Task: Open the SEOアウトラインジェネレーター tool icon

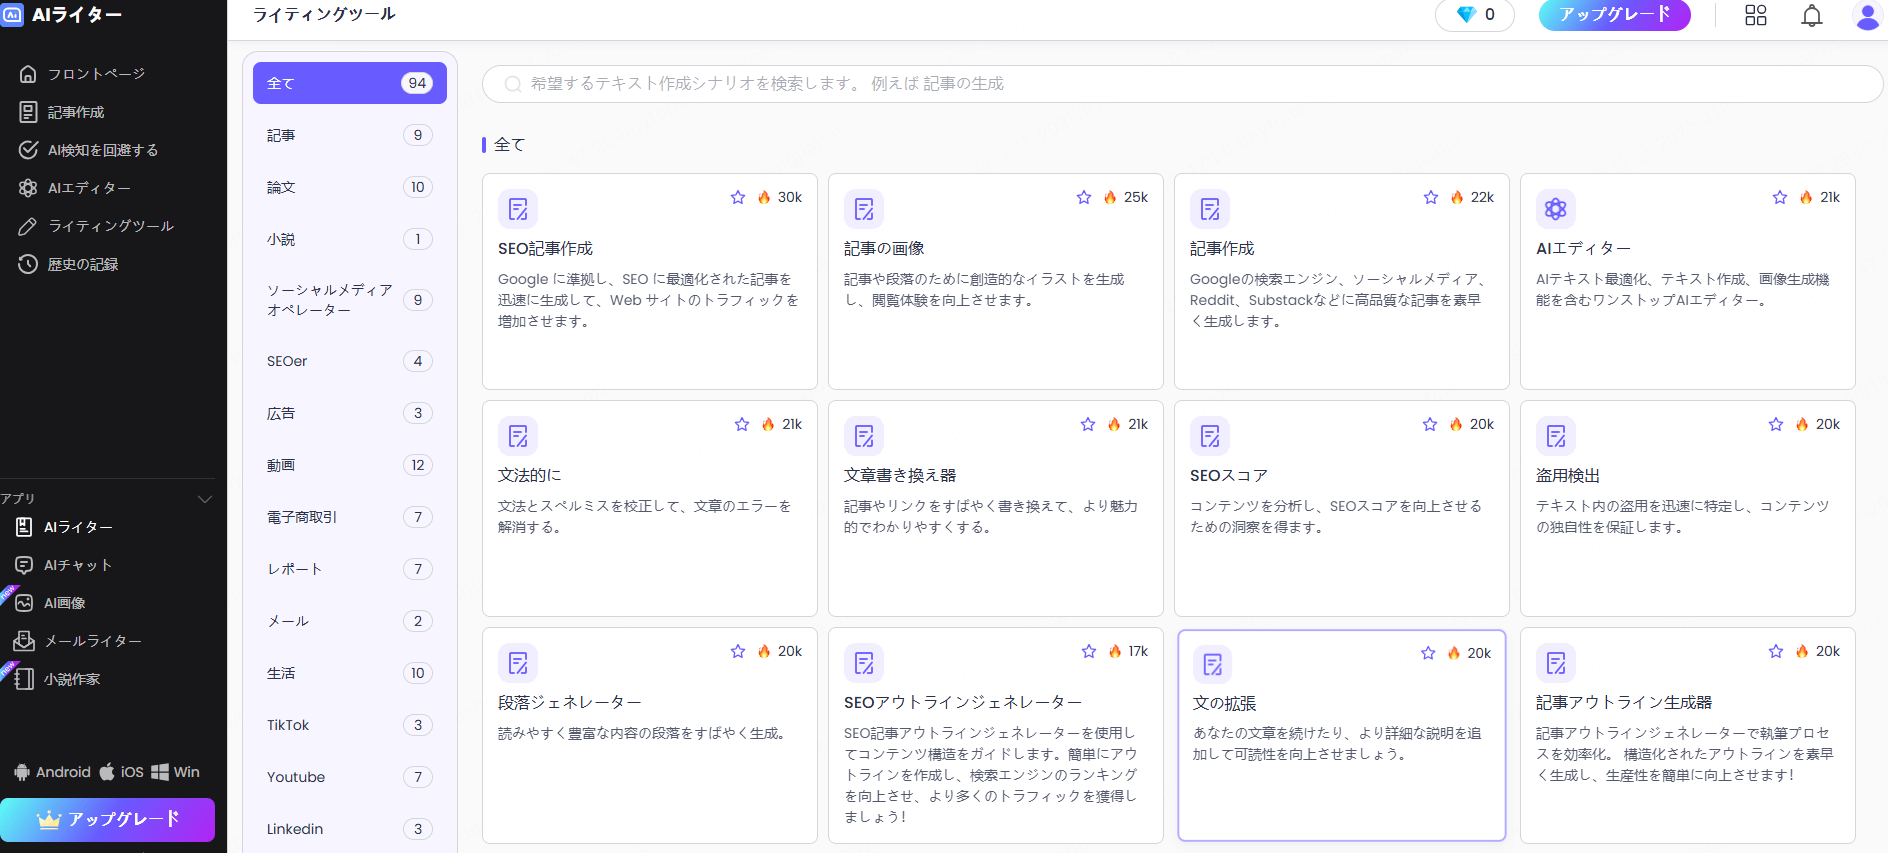Action: tap(864, 663)
